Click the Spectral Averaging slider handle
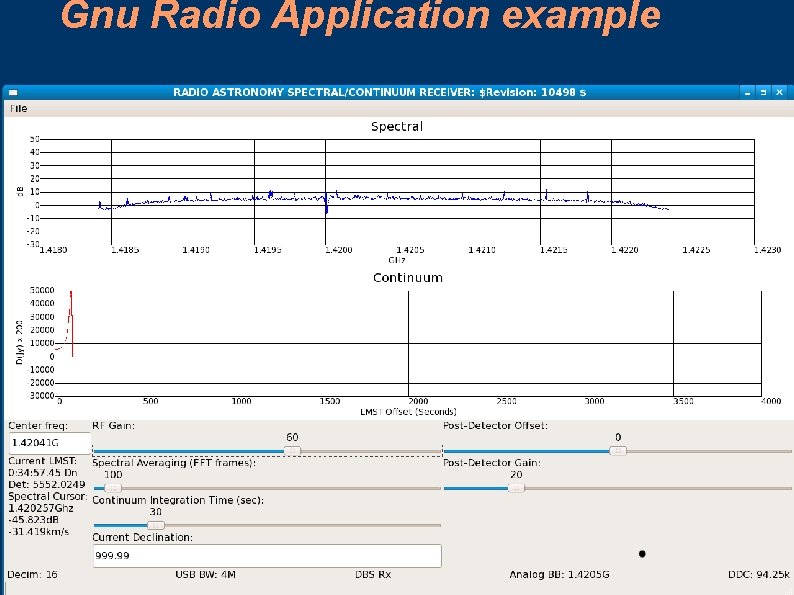This screenshot has height=595, width=794. [112, 488]
